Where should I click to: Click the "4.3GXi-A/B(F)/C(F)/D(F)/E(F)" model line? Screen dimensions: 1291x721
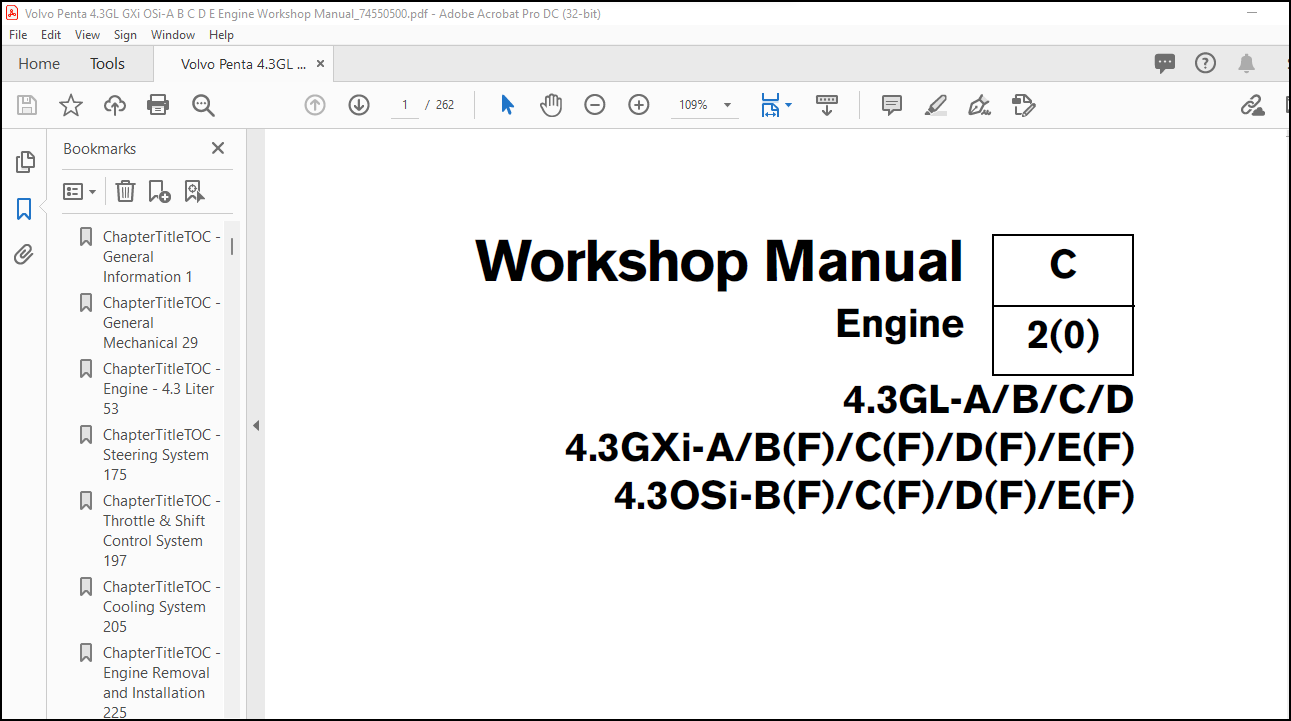(850, 448)
